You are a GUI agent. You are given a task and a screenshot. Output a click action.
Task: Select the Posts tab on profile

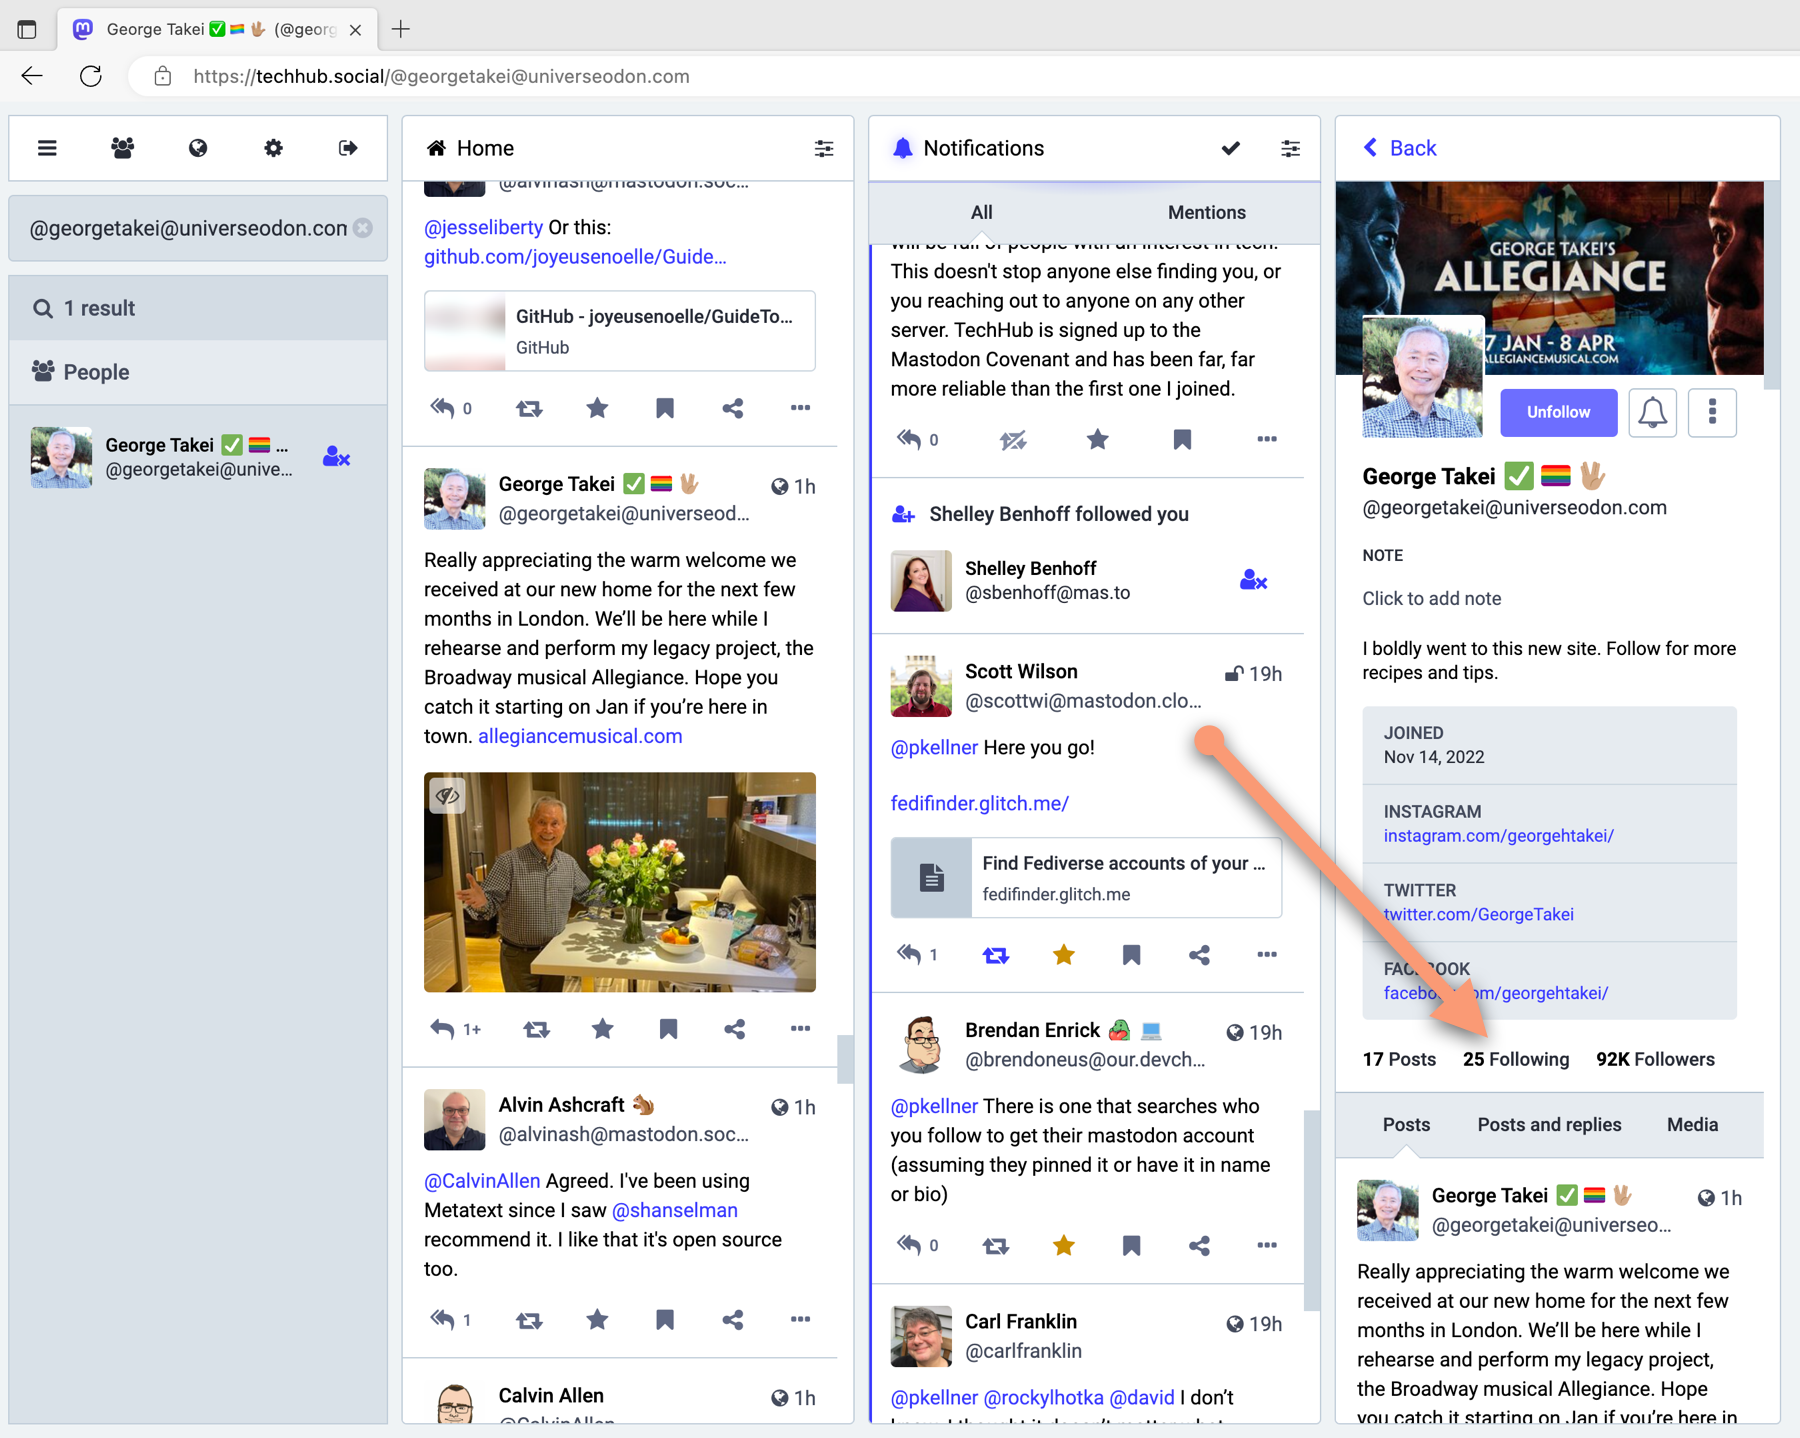point(1406,1124)
